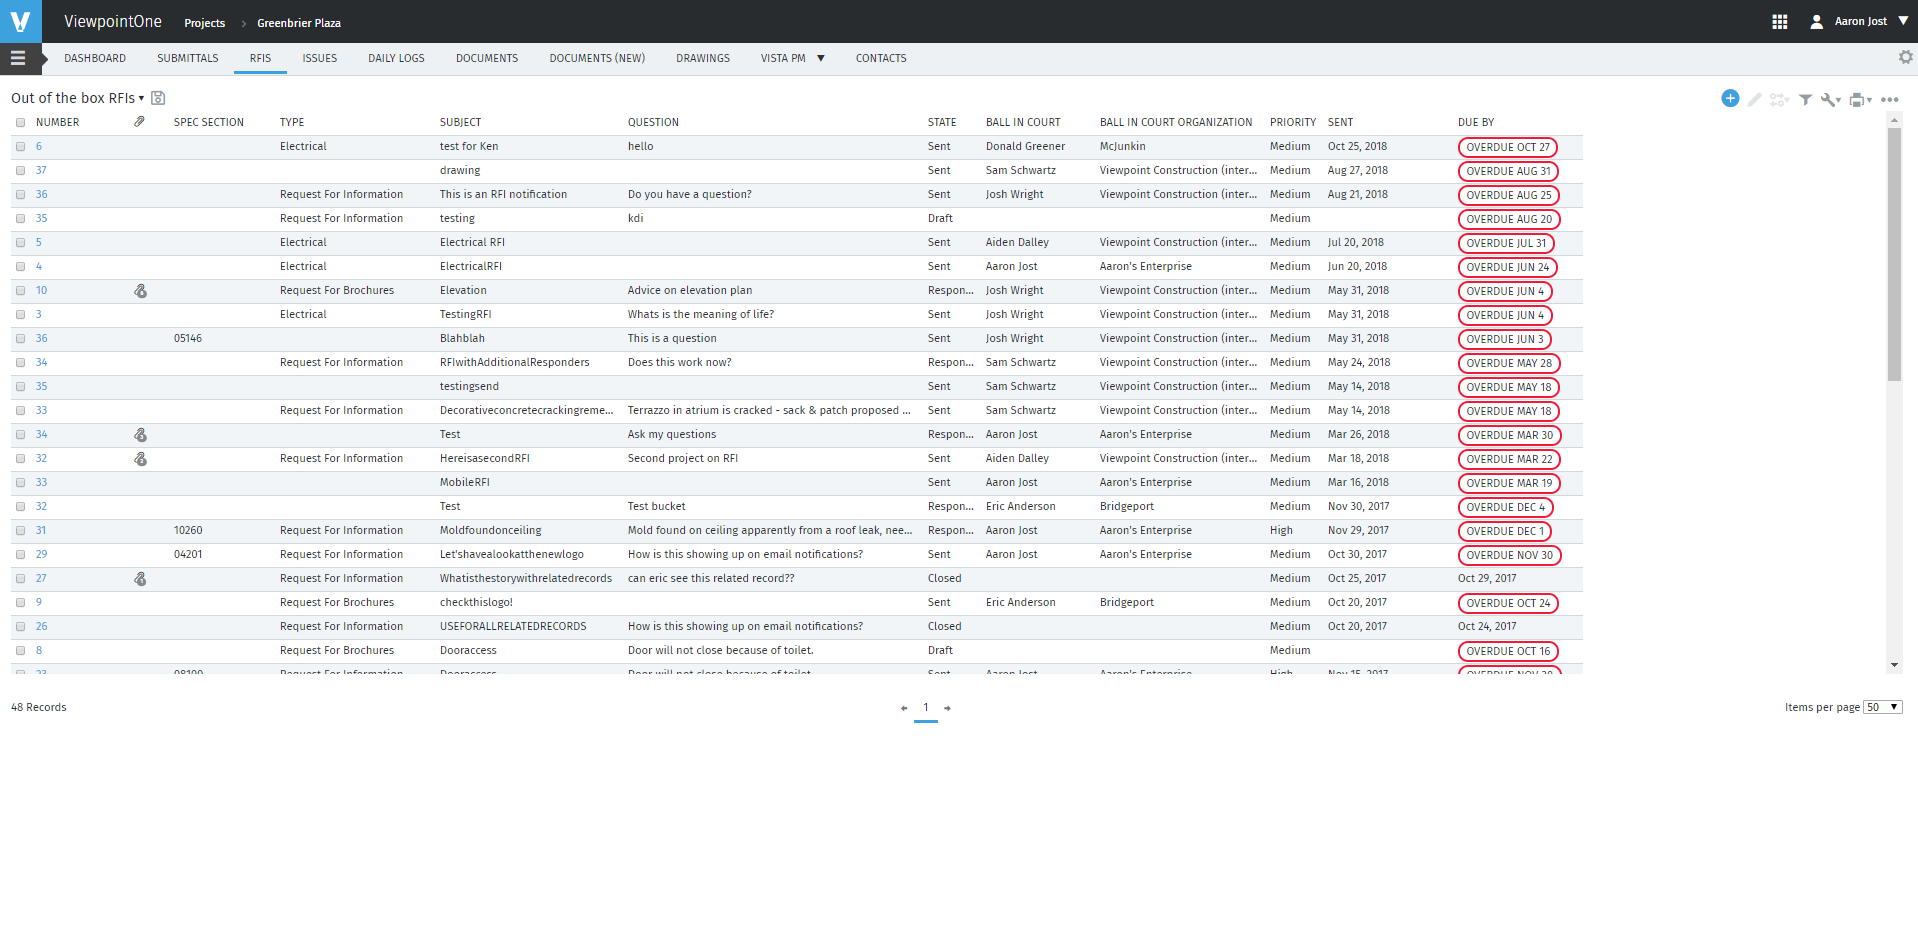This screenshot has height=938, width=1918.
Task: Click the attachment paperclip column header
Action: [x=139, y=122]
